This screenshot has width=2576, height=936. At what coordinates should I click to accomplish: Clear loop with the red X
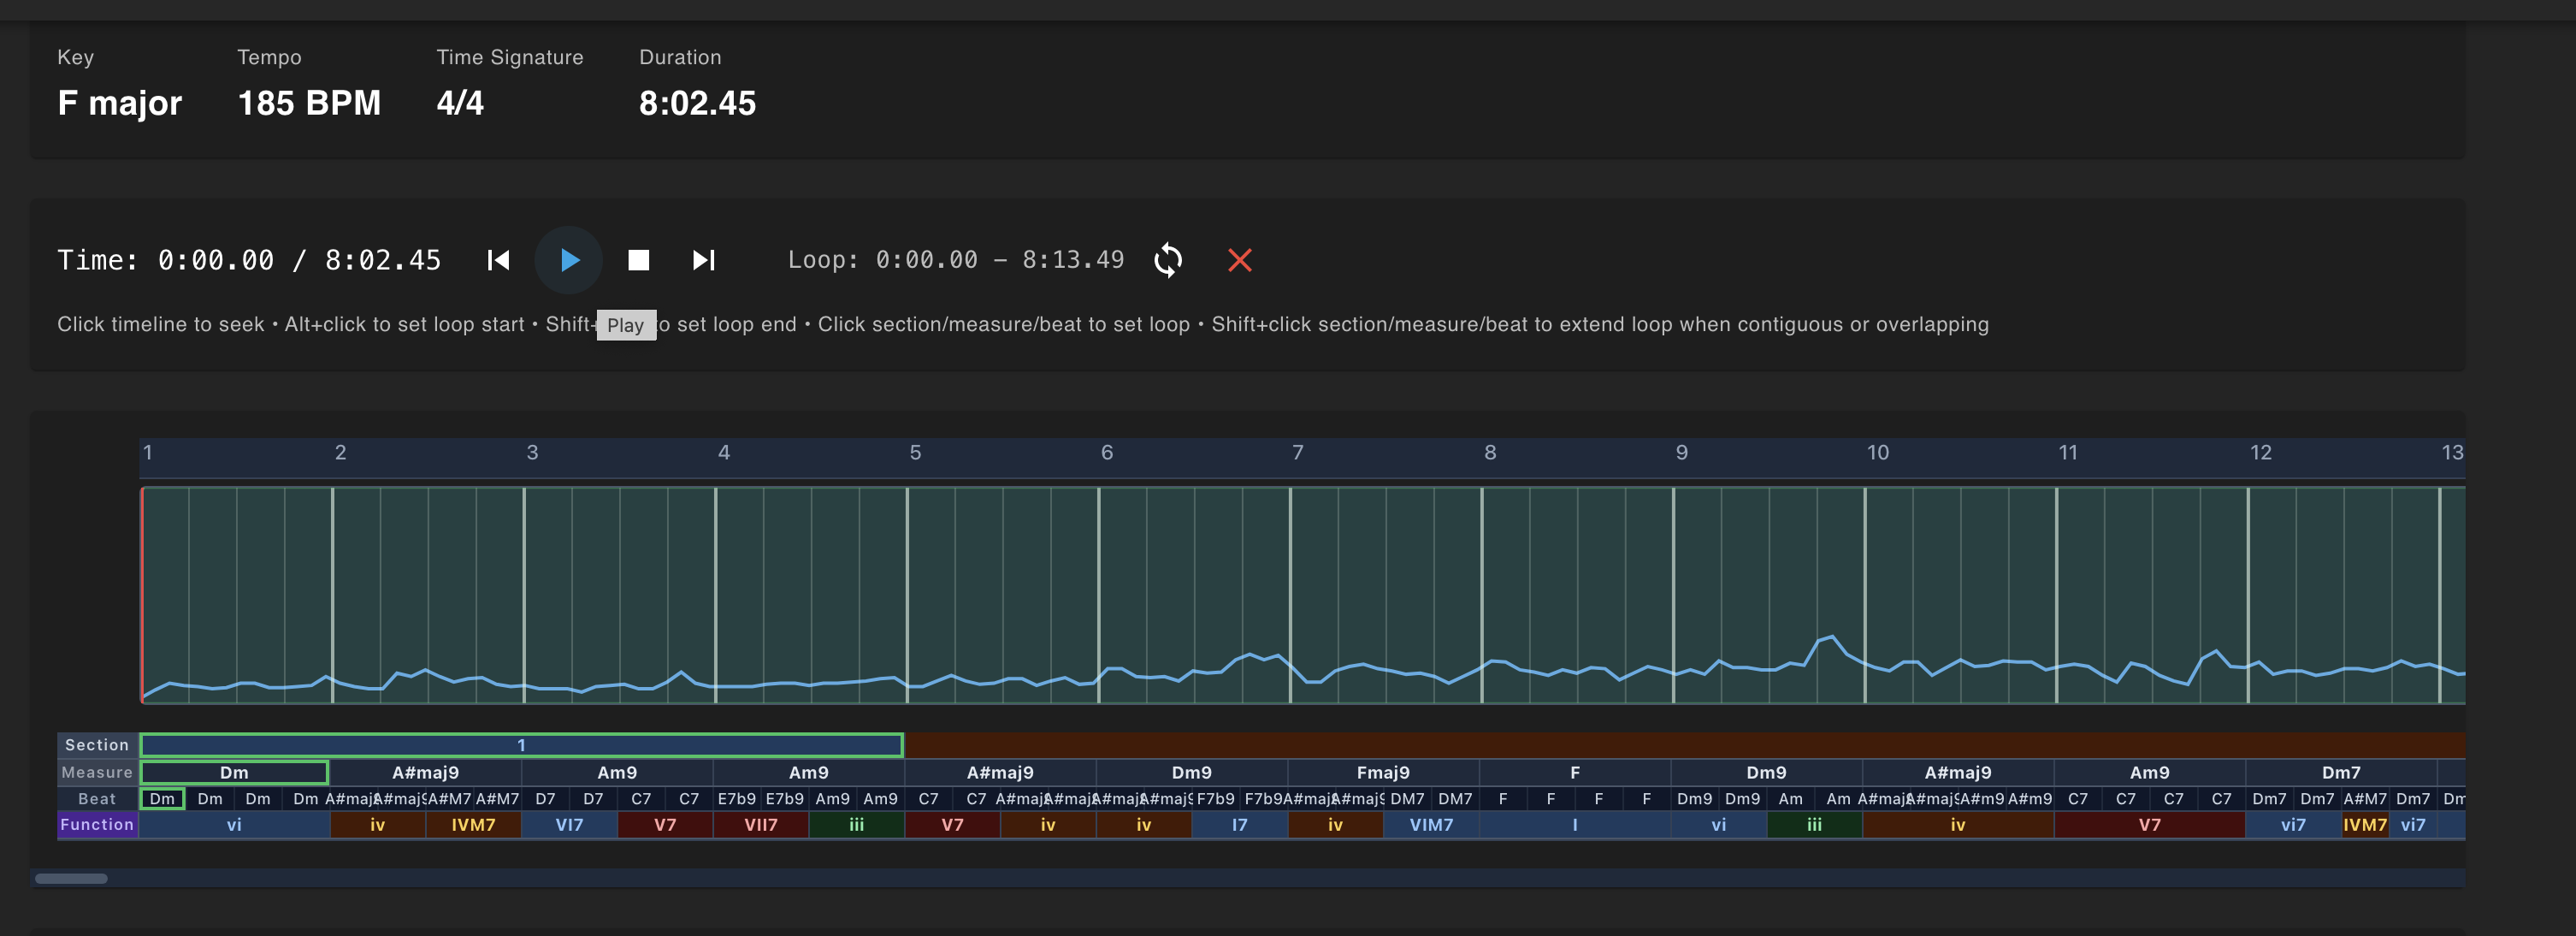(1239, 260)
